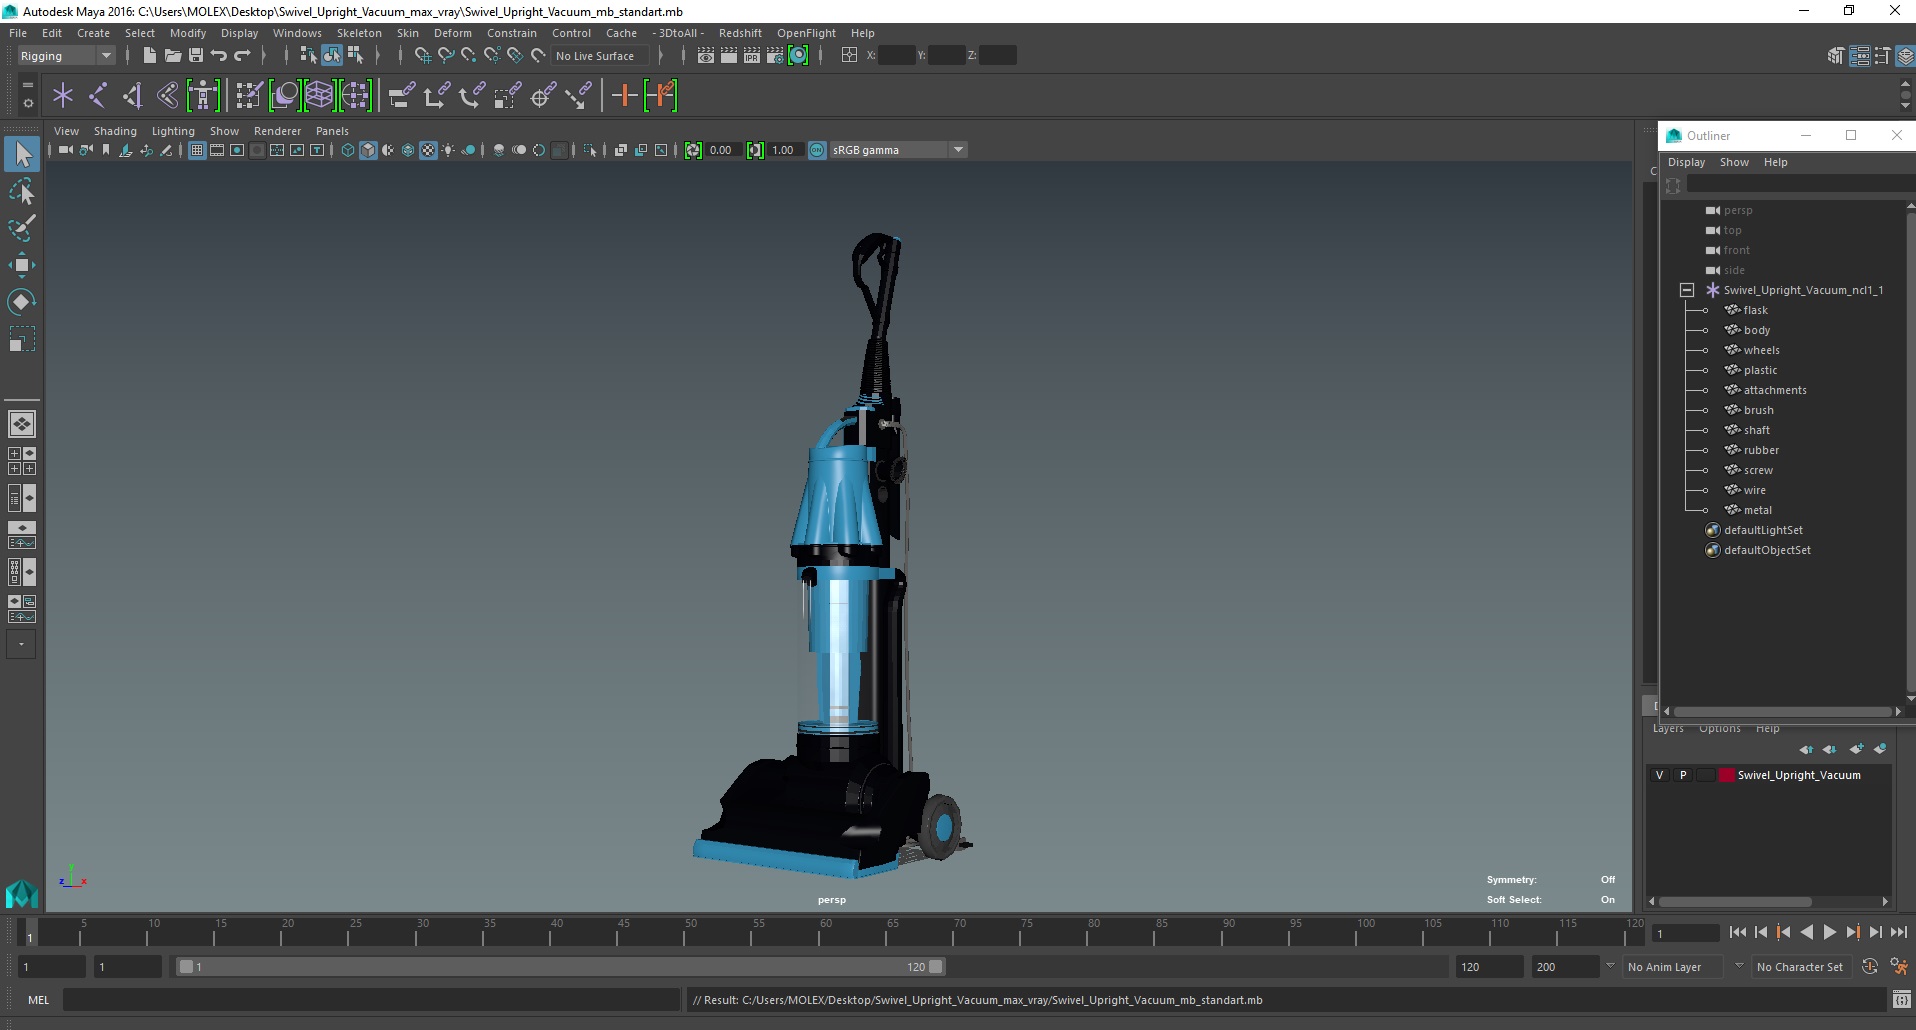Start IPR render
The image size is (1916, 1030).
[x=752, y=56]
